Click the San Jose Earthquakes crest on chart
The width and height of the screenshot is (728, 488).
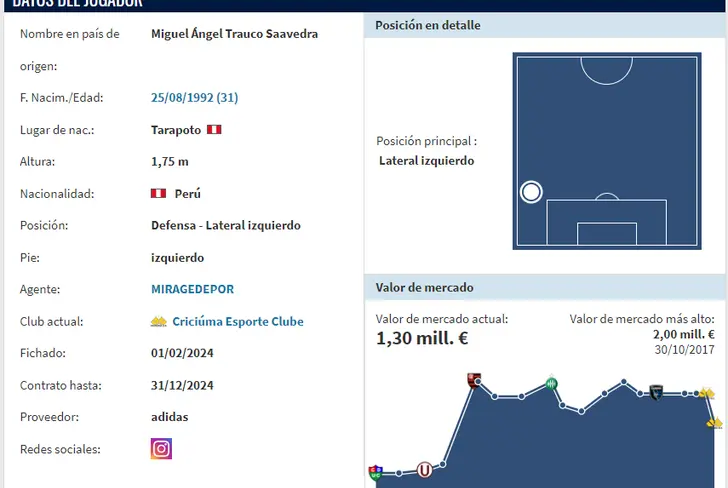(x=656, y=392)
